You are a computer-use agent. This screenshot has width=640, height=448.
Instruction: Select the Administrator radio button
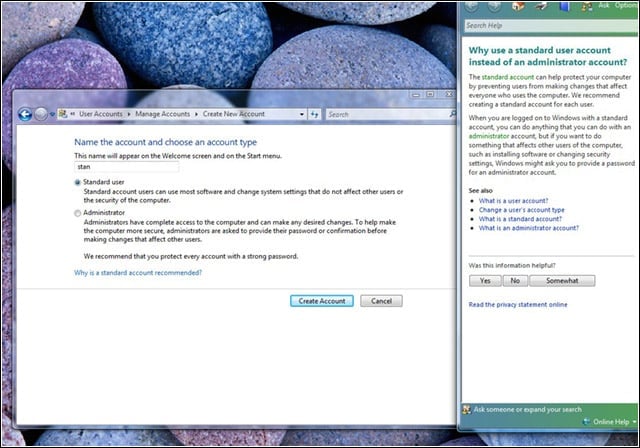(78, 213)
